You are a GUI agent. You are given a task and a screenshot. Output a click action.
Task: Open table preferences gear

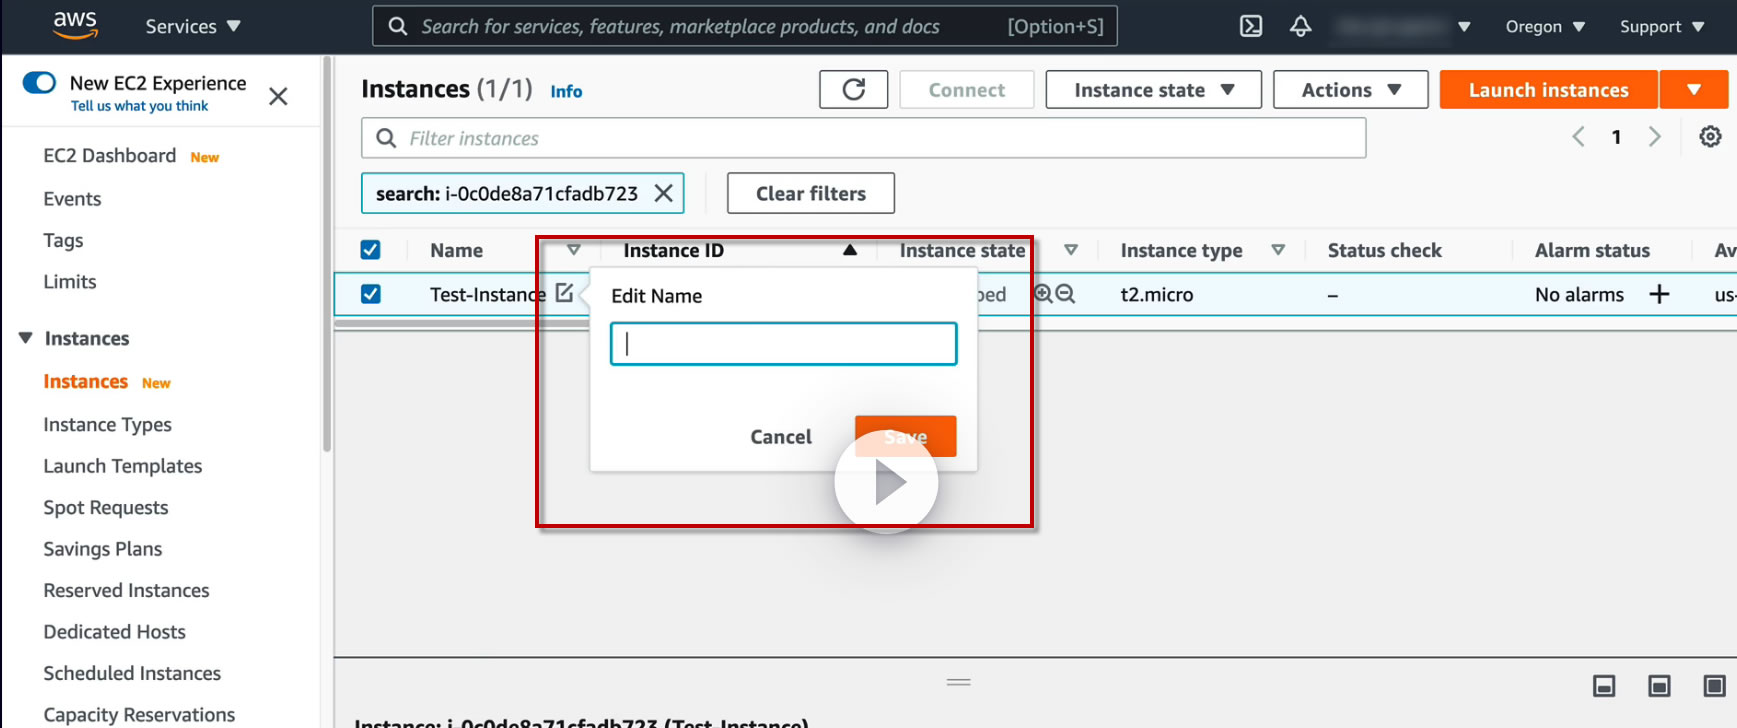pos(1710,137)
